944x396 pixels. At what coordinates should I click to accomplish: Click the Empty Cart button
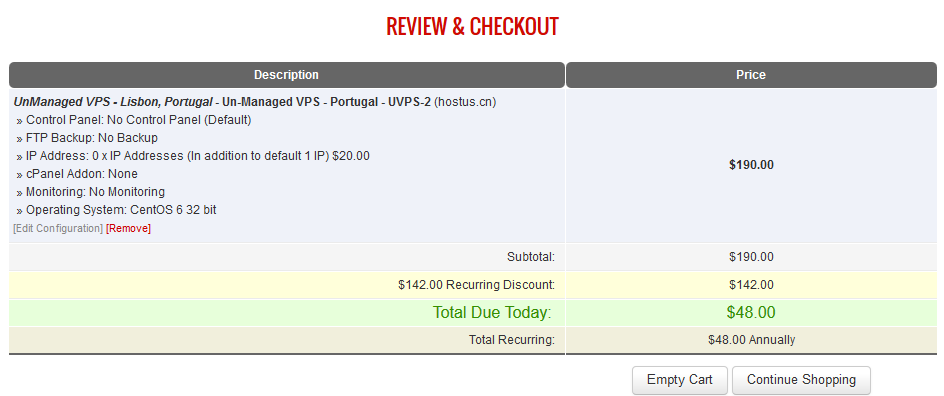point(680,380)
